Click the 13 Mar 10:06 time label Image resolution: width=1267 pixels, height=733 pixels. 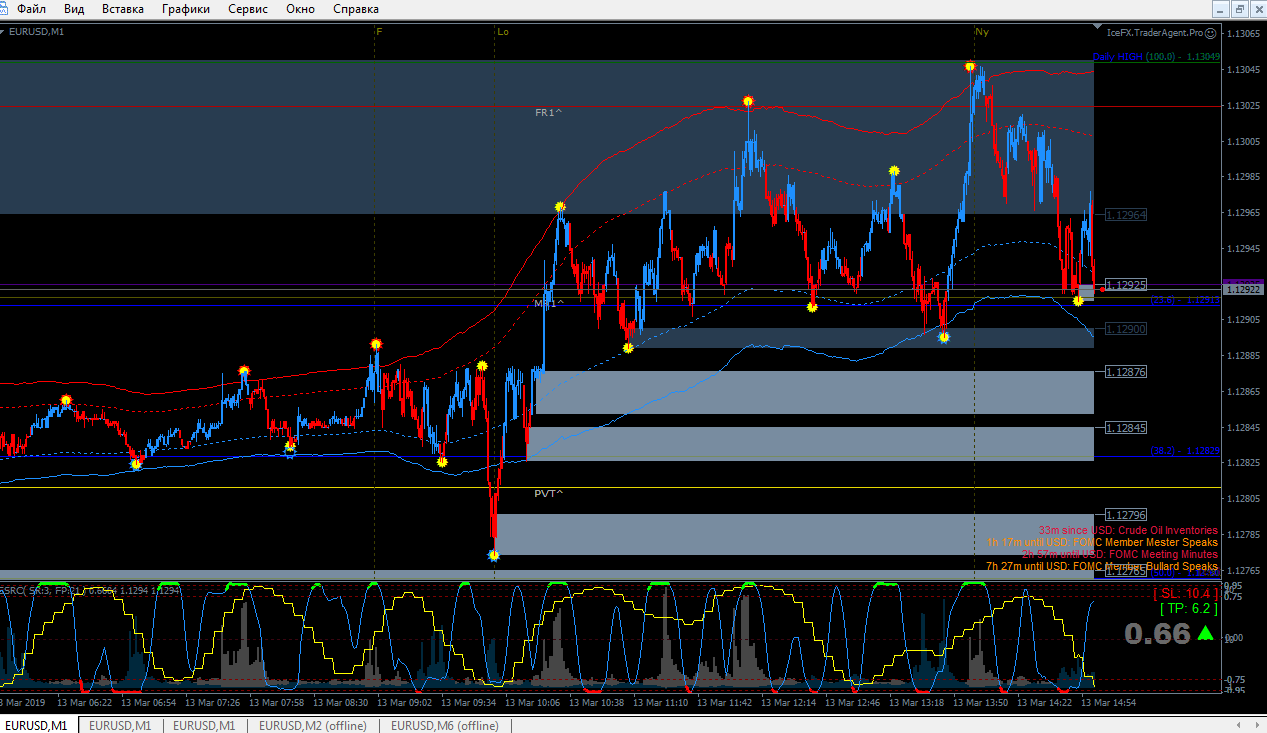click(x=532, y=703)
